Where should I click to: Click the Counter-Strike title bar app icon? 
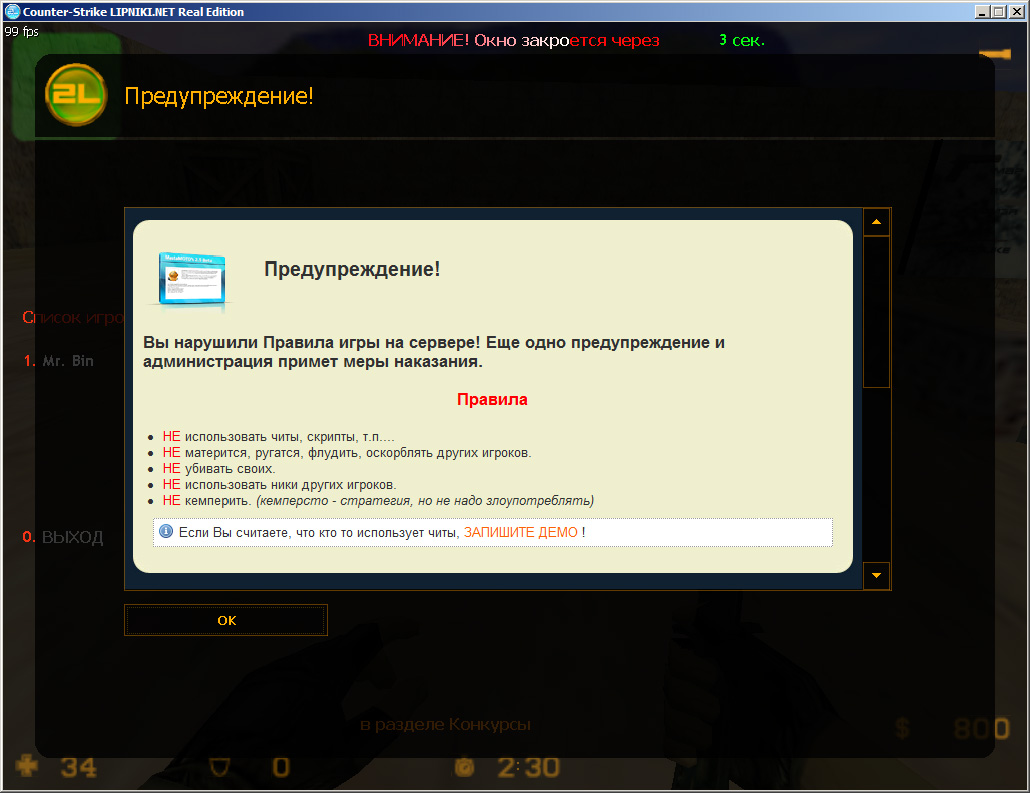click(x=12, y=11)
